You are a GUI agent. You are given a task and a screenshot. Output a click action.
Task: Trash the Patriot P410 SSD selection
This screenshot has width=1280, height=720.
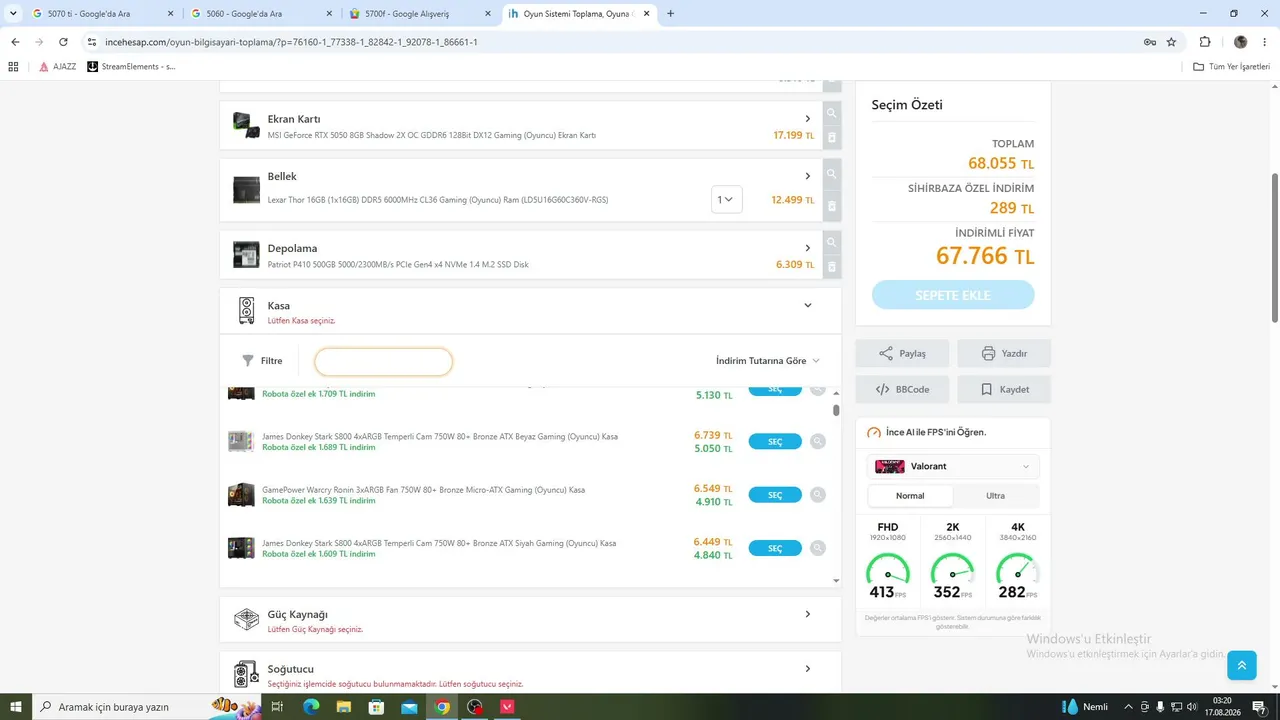pos(831,267)
